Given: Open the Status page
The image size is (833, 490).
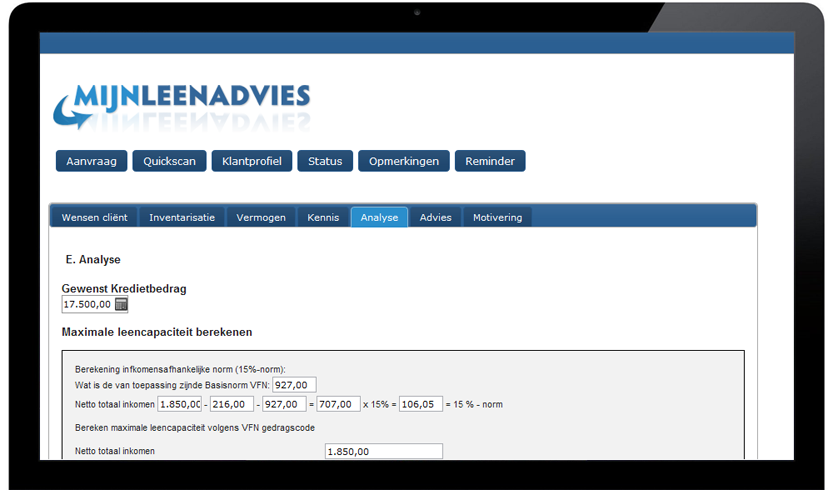Looking at the screenshot, I should coord(325,161).
